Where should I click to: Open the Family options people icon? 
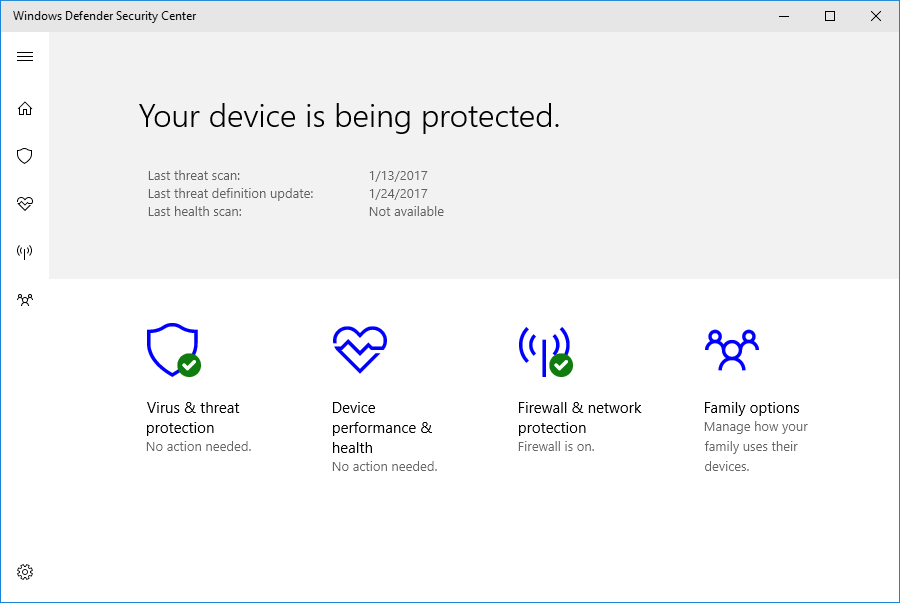[731, 349]
